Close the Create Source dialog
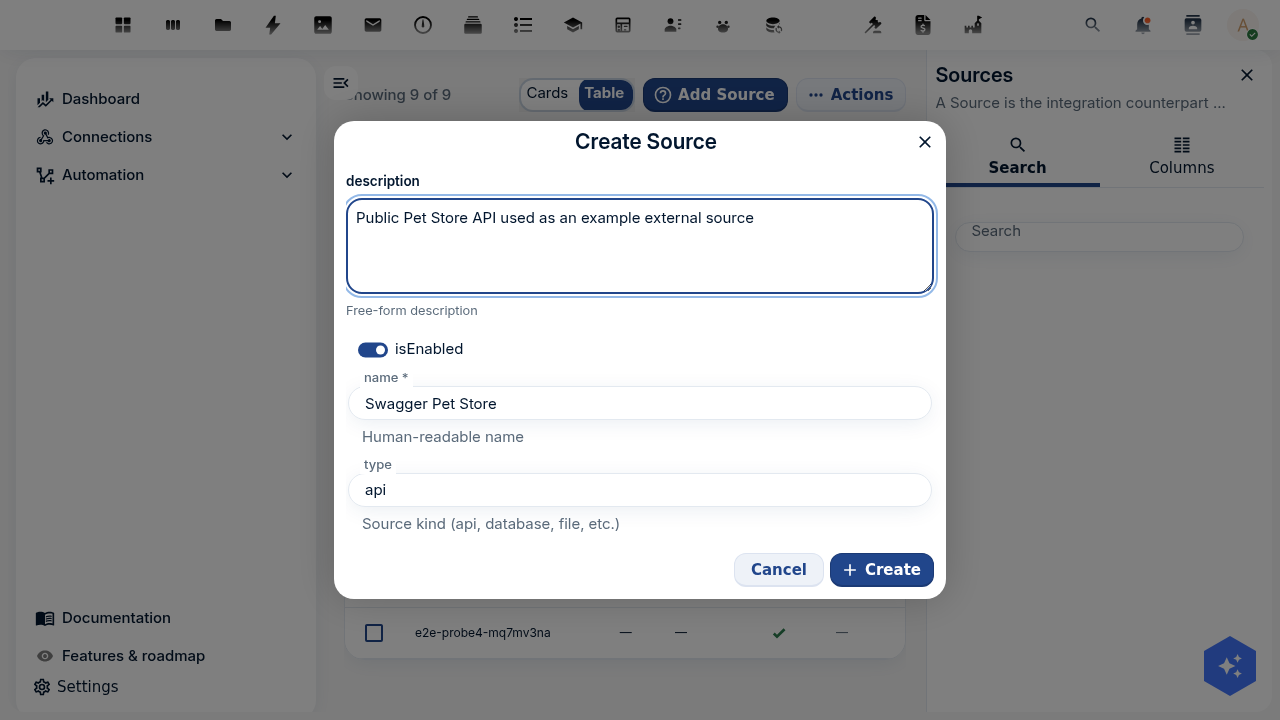Screen dimensions: 1280x720 925,142
